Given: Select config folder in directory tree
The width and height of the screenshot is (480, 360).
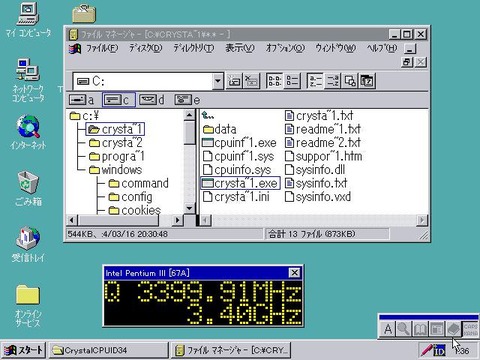Looking at the screenshot, I should pos(131,197).
